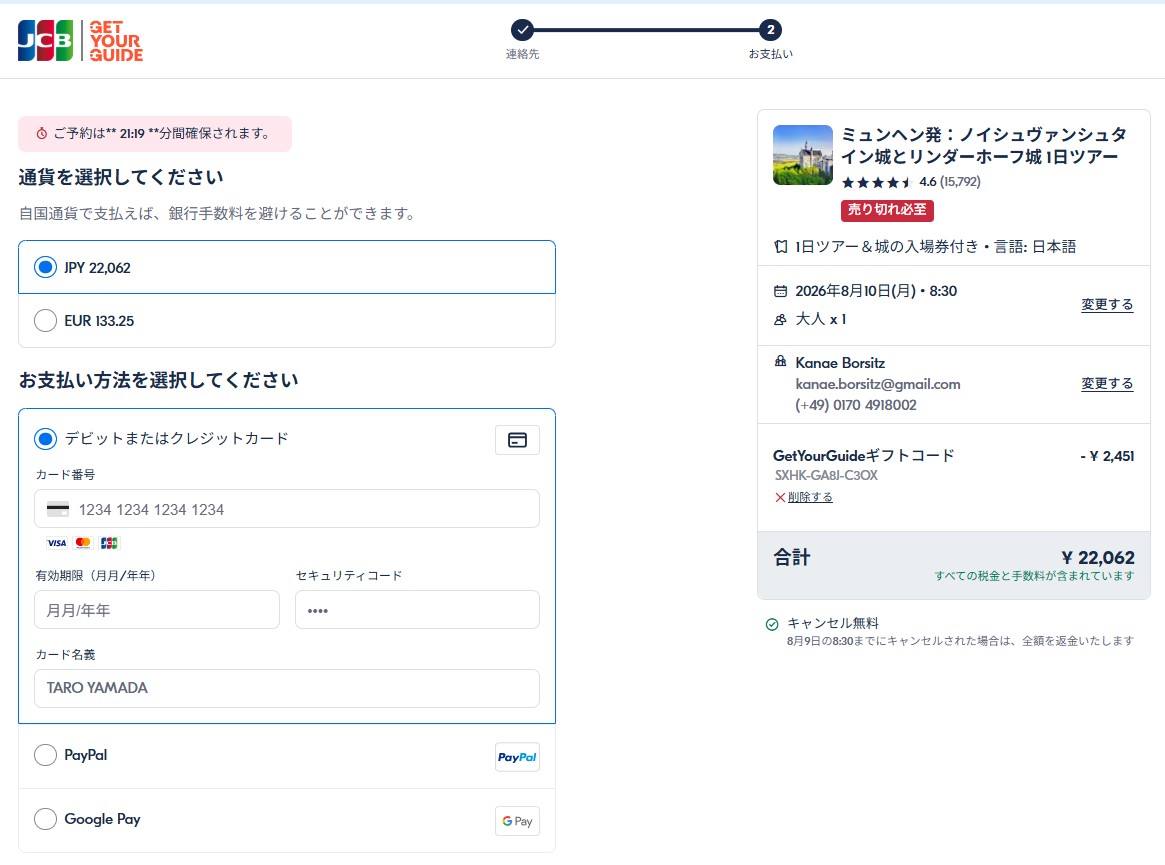Click the セキュリティコード input field
Image resolution: width=1165 pixels, height=865 pixels.
coord(417,610)
